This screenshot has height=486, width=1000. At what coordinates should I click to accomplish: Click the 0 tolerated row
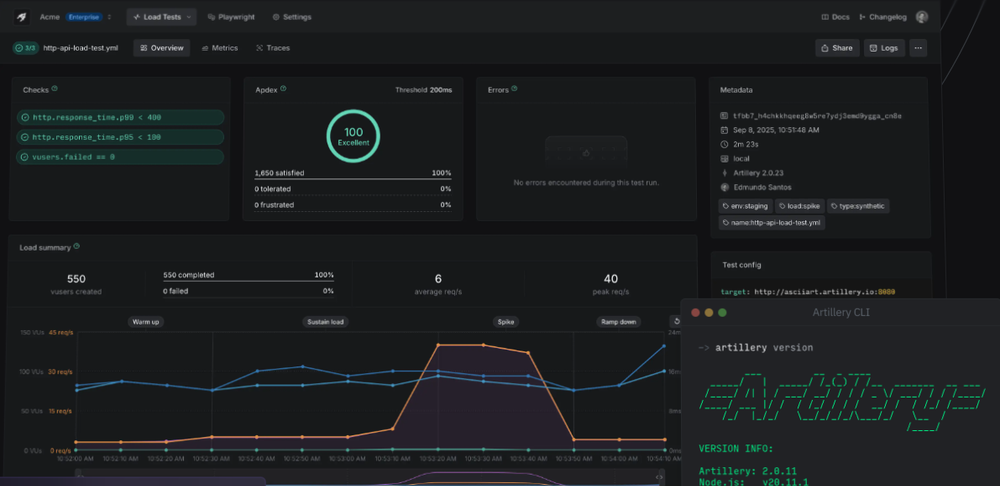point(353,189)
